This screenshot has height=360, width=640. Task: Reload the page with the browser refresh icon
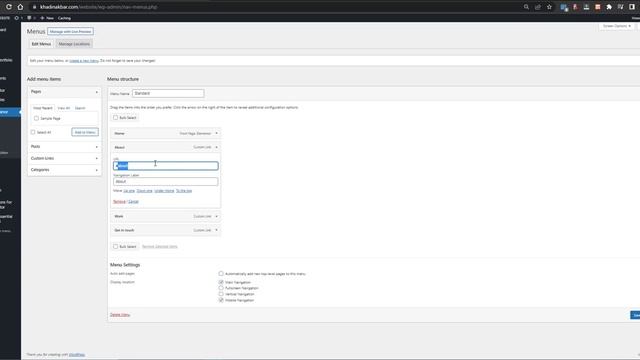point(9,7)
